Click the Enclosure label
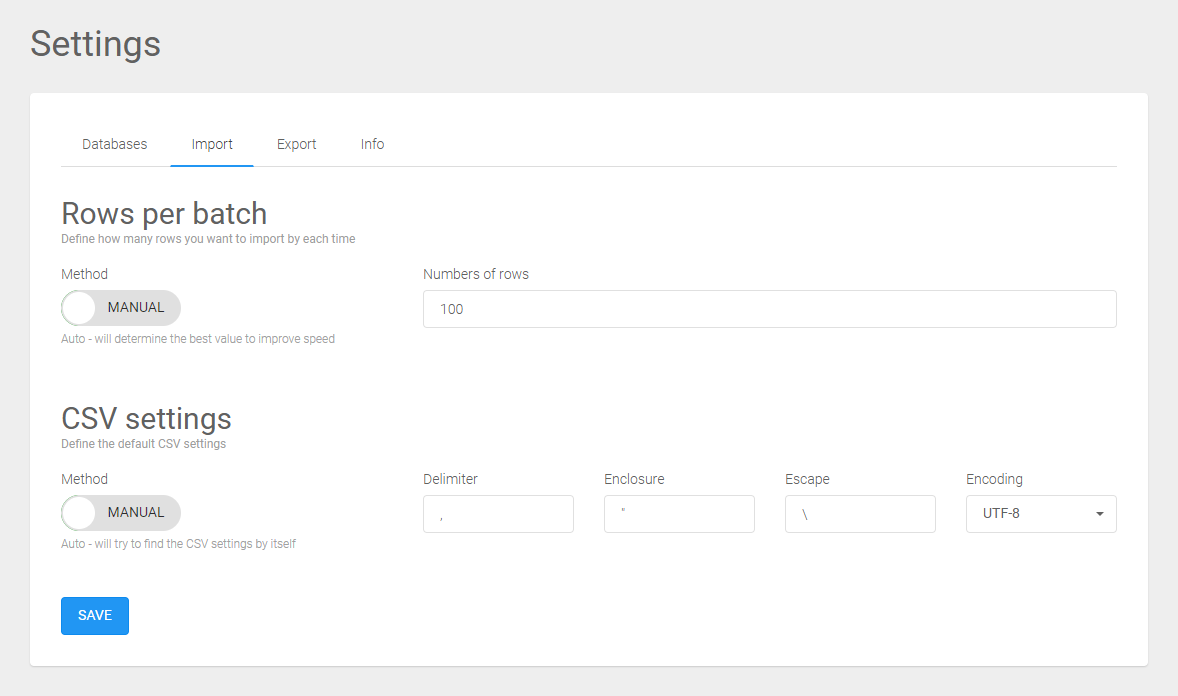The width and height of the screenshot is (1178, 696). point(634,480)
